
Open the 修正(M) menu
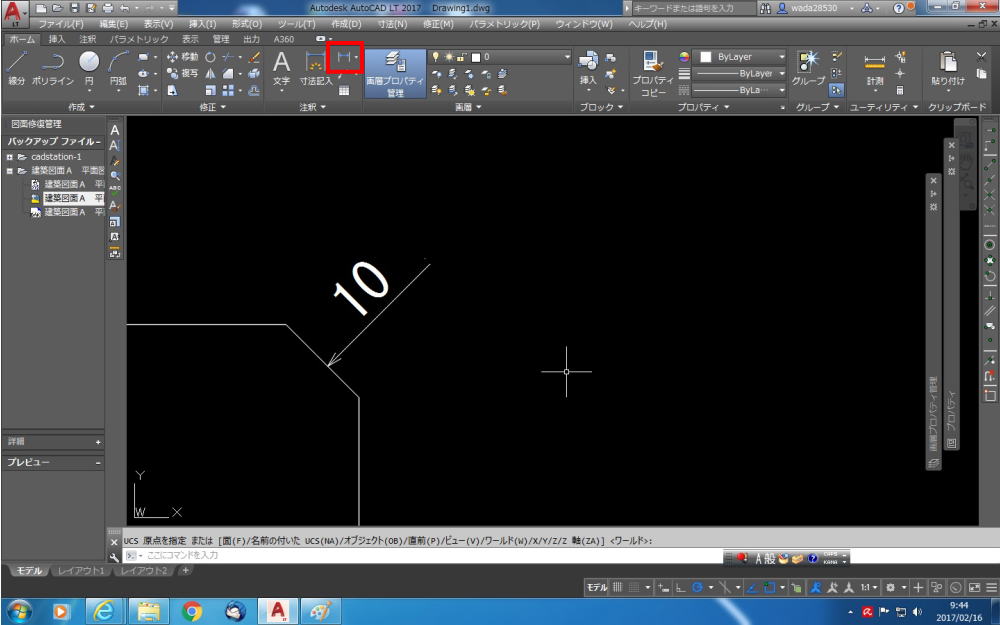pos(438,24)
